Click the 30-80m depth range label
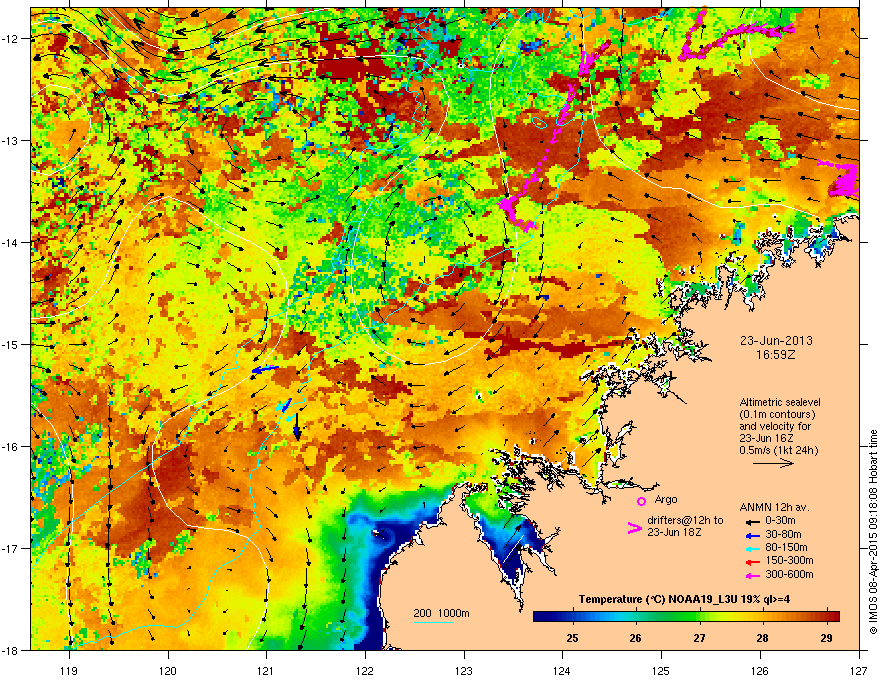The width and height of the screenshot is (880, 680). [x=783, y=535]
